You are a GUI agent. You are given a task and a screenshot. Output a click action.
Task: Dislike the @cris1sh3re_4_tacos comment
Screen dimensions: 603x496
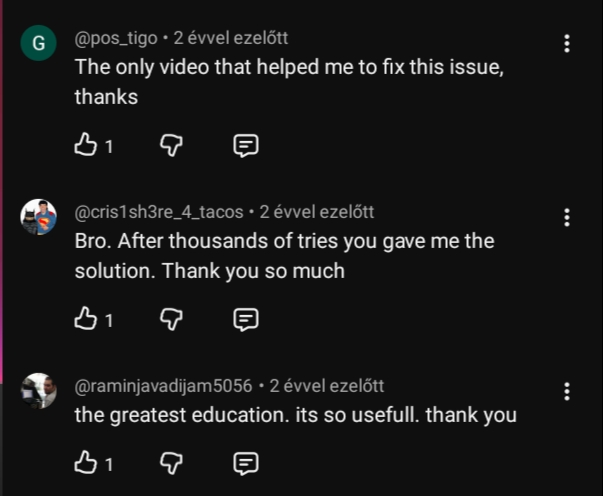coord(172,319)
